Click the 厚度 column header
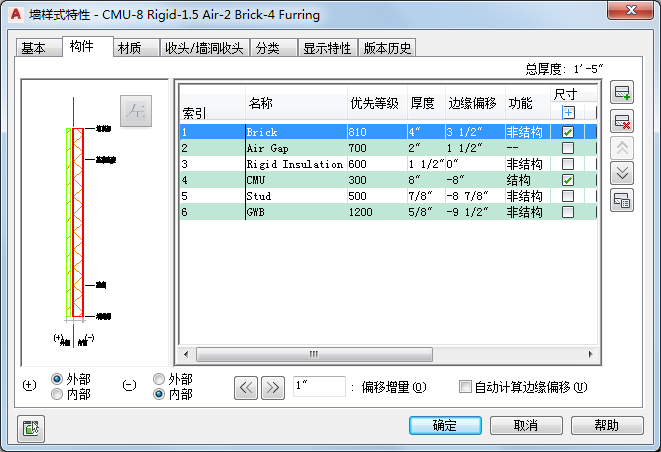Viewport: 661px width, 452px height. coord(426,103)
